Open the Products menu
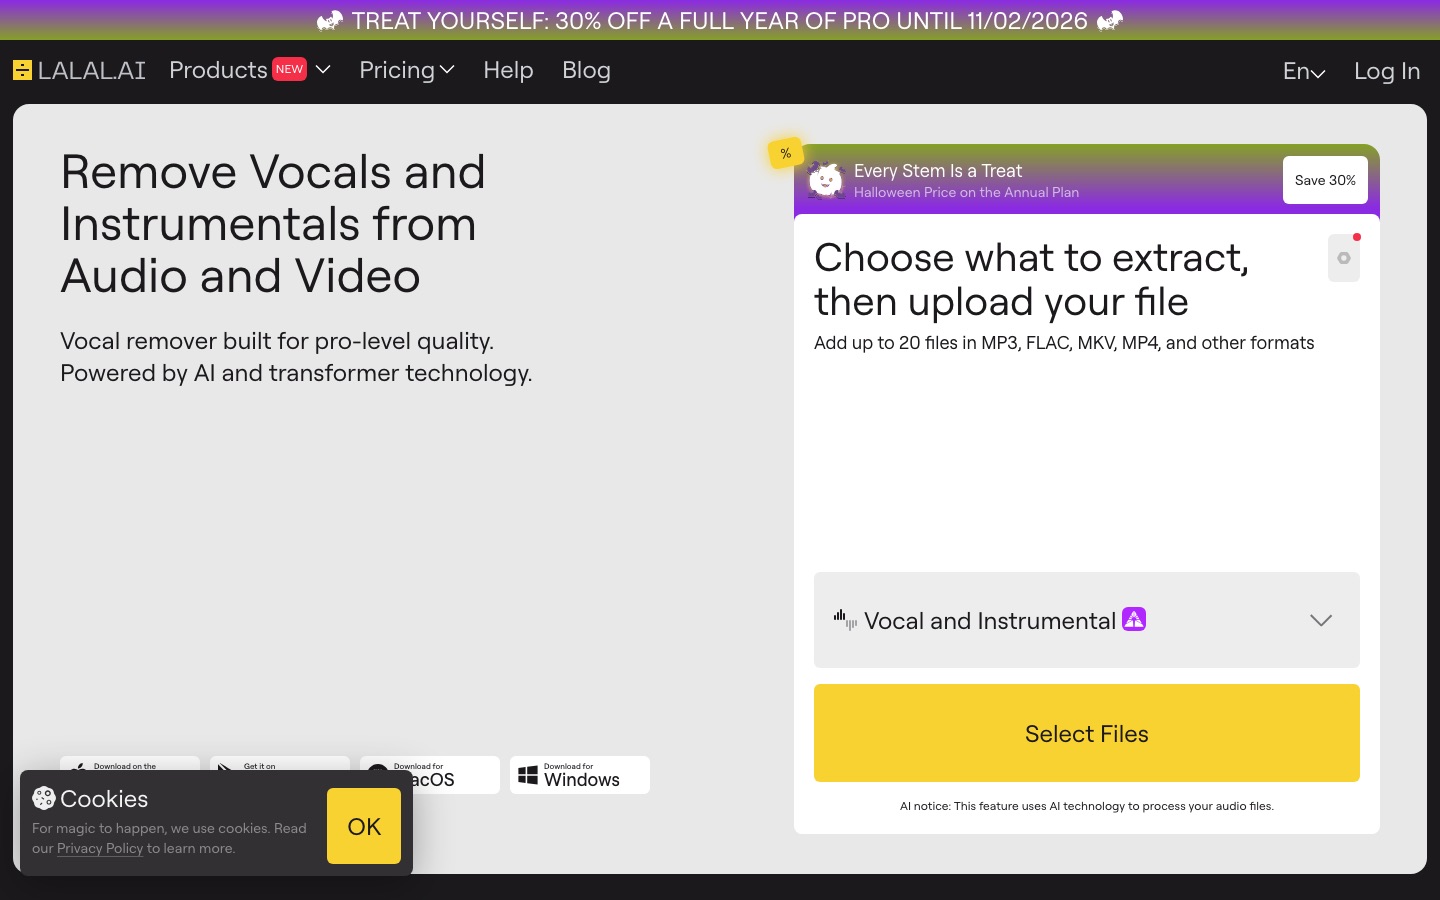The image size is (1440, 900). pos(250,70)
